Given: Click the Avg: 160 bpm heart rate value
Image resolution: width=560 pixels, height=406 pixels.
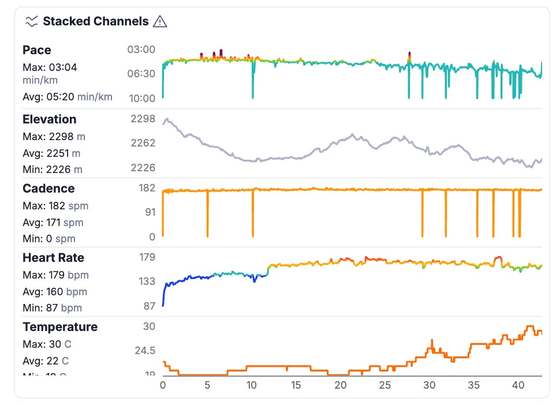Looking at the screenshot, I should click(x=55, y=292).
